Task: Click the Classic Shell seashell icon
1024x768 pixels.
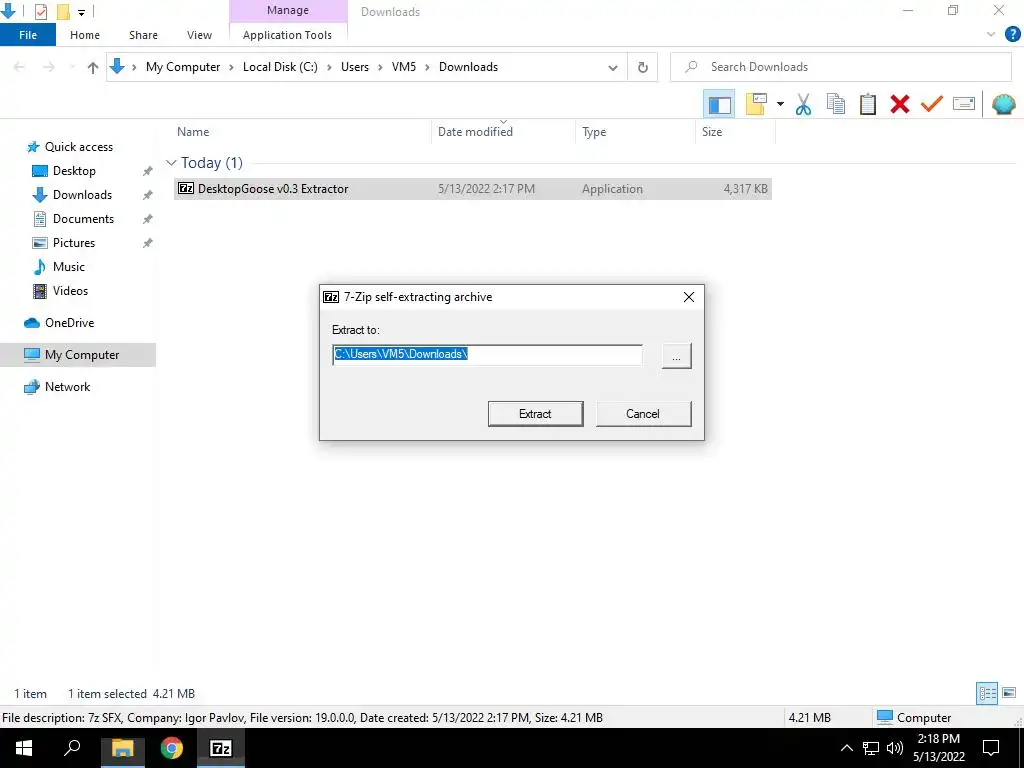Action: click(1003, 104)
